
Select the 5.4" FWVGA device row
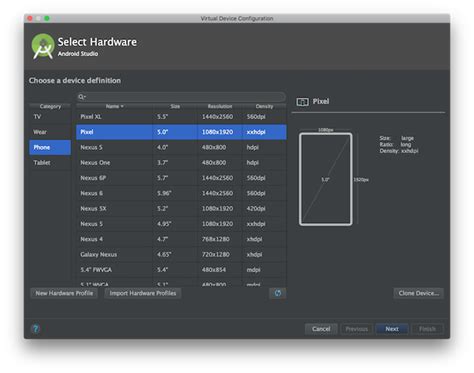click(x=181, y=270)
